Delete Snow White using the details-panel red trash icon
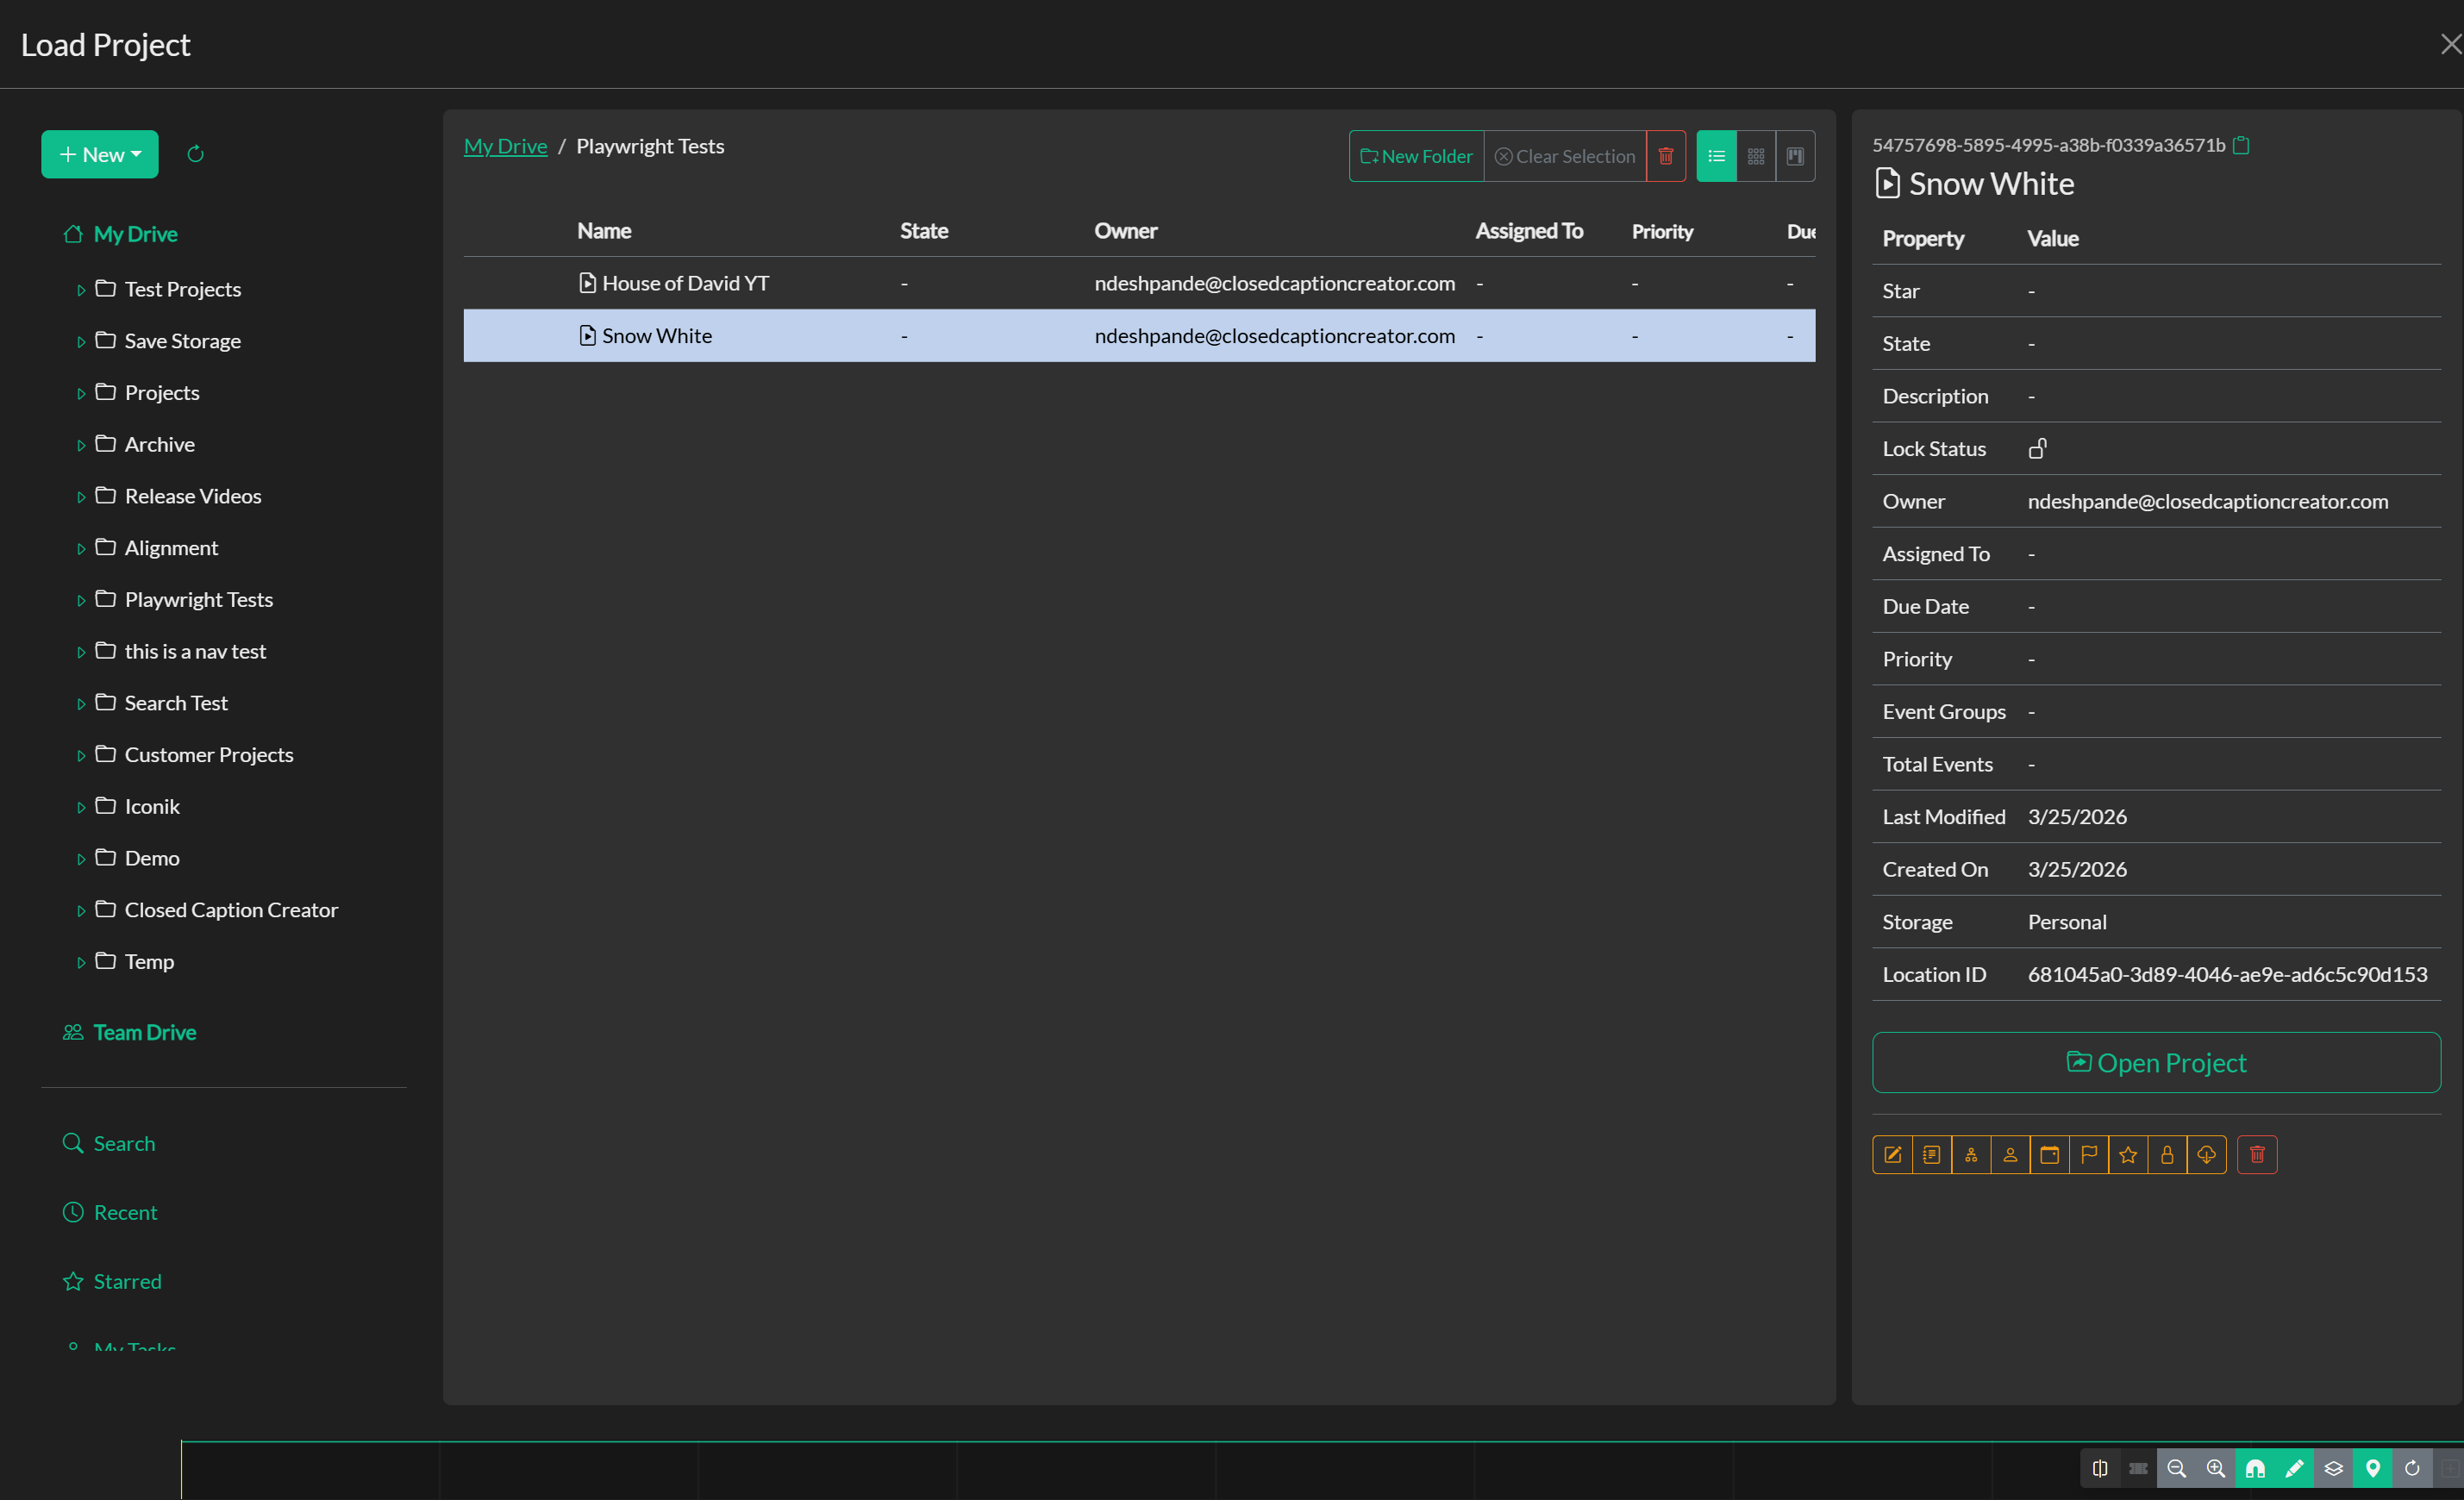2464x1500 pixels. pyautogui.click(x=2257, y=1155)
